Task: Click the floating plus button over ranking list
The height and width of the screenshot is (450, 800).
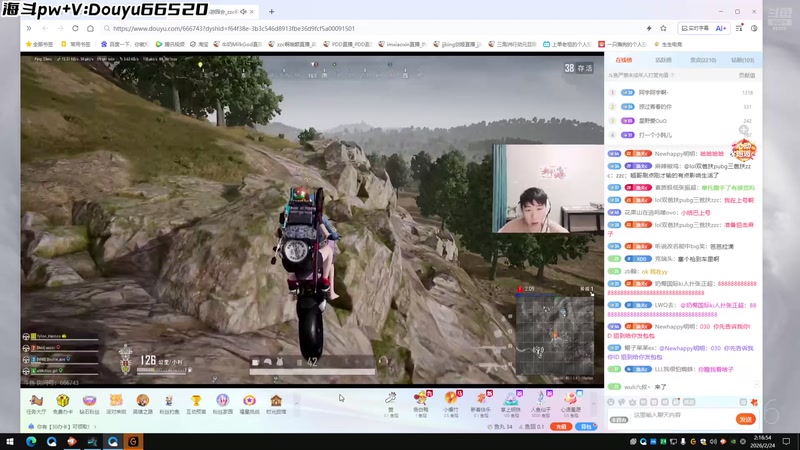Action: [x=744, y=130]
